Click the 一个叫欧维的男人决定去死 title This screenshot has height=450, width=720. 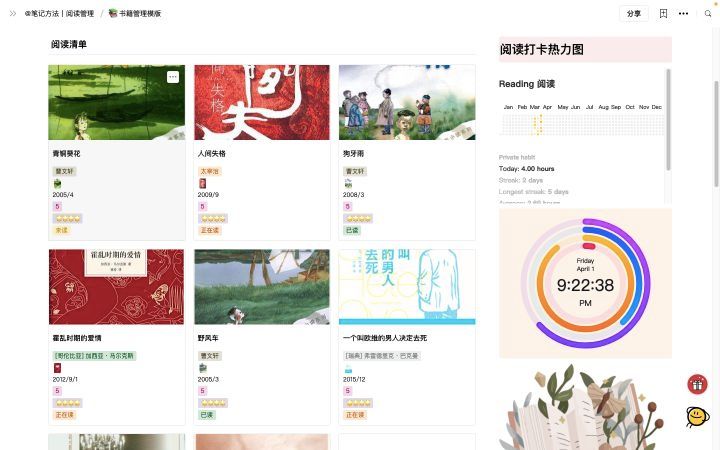(385, 338)
